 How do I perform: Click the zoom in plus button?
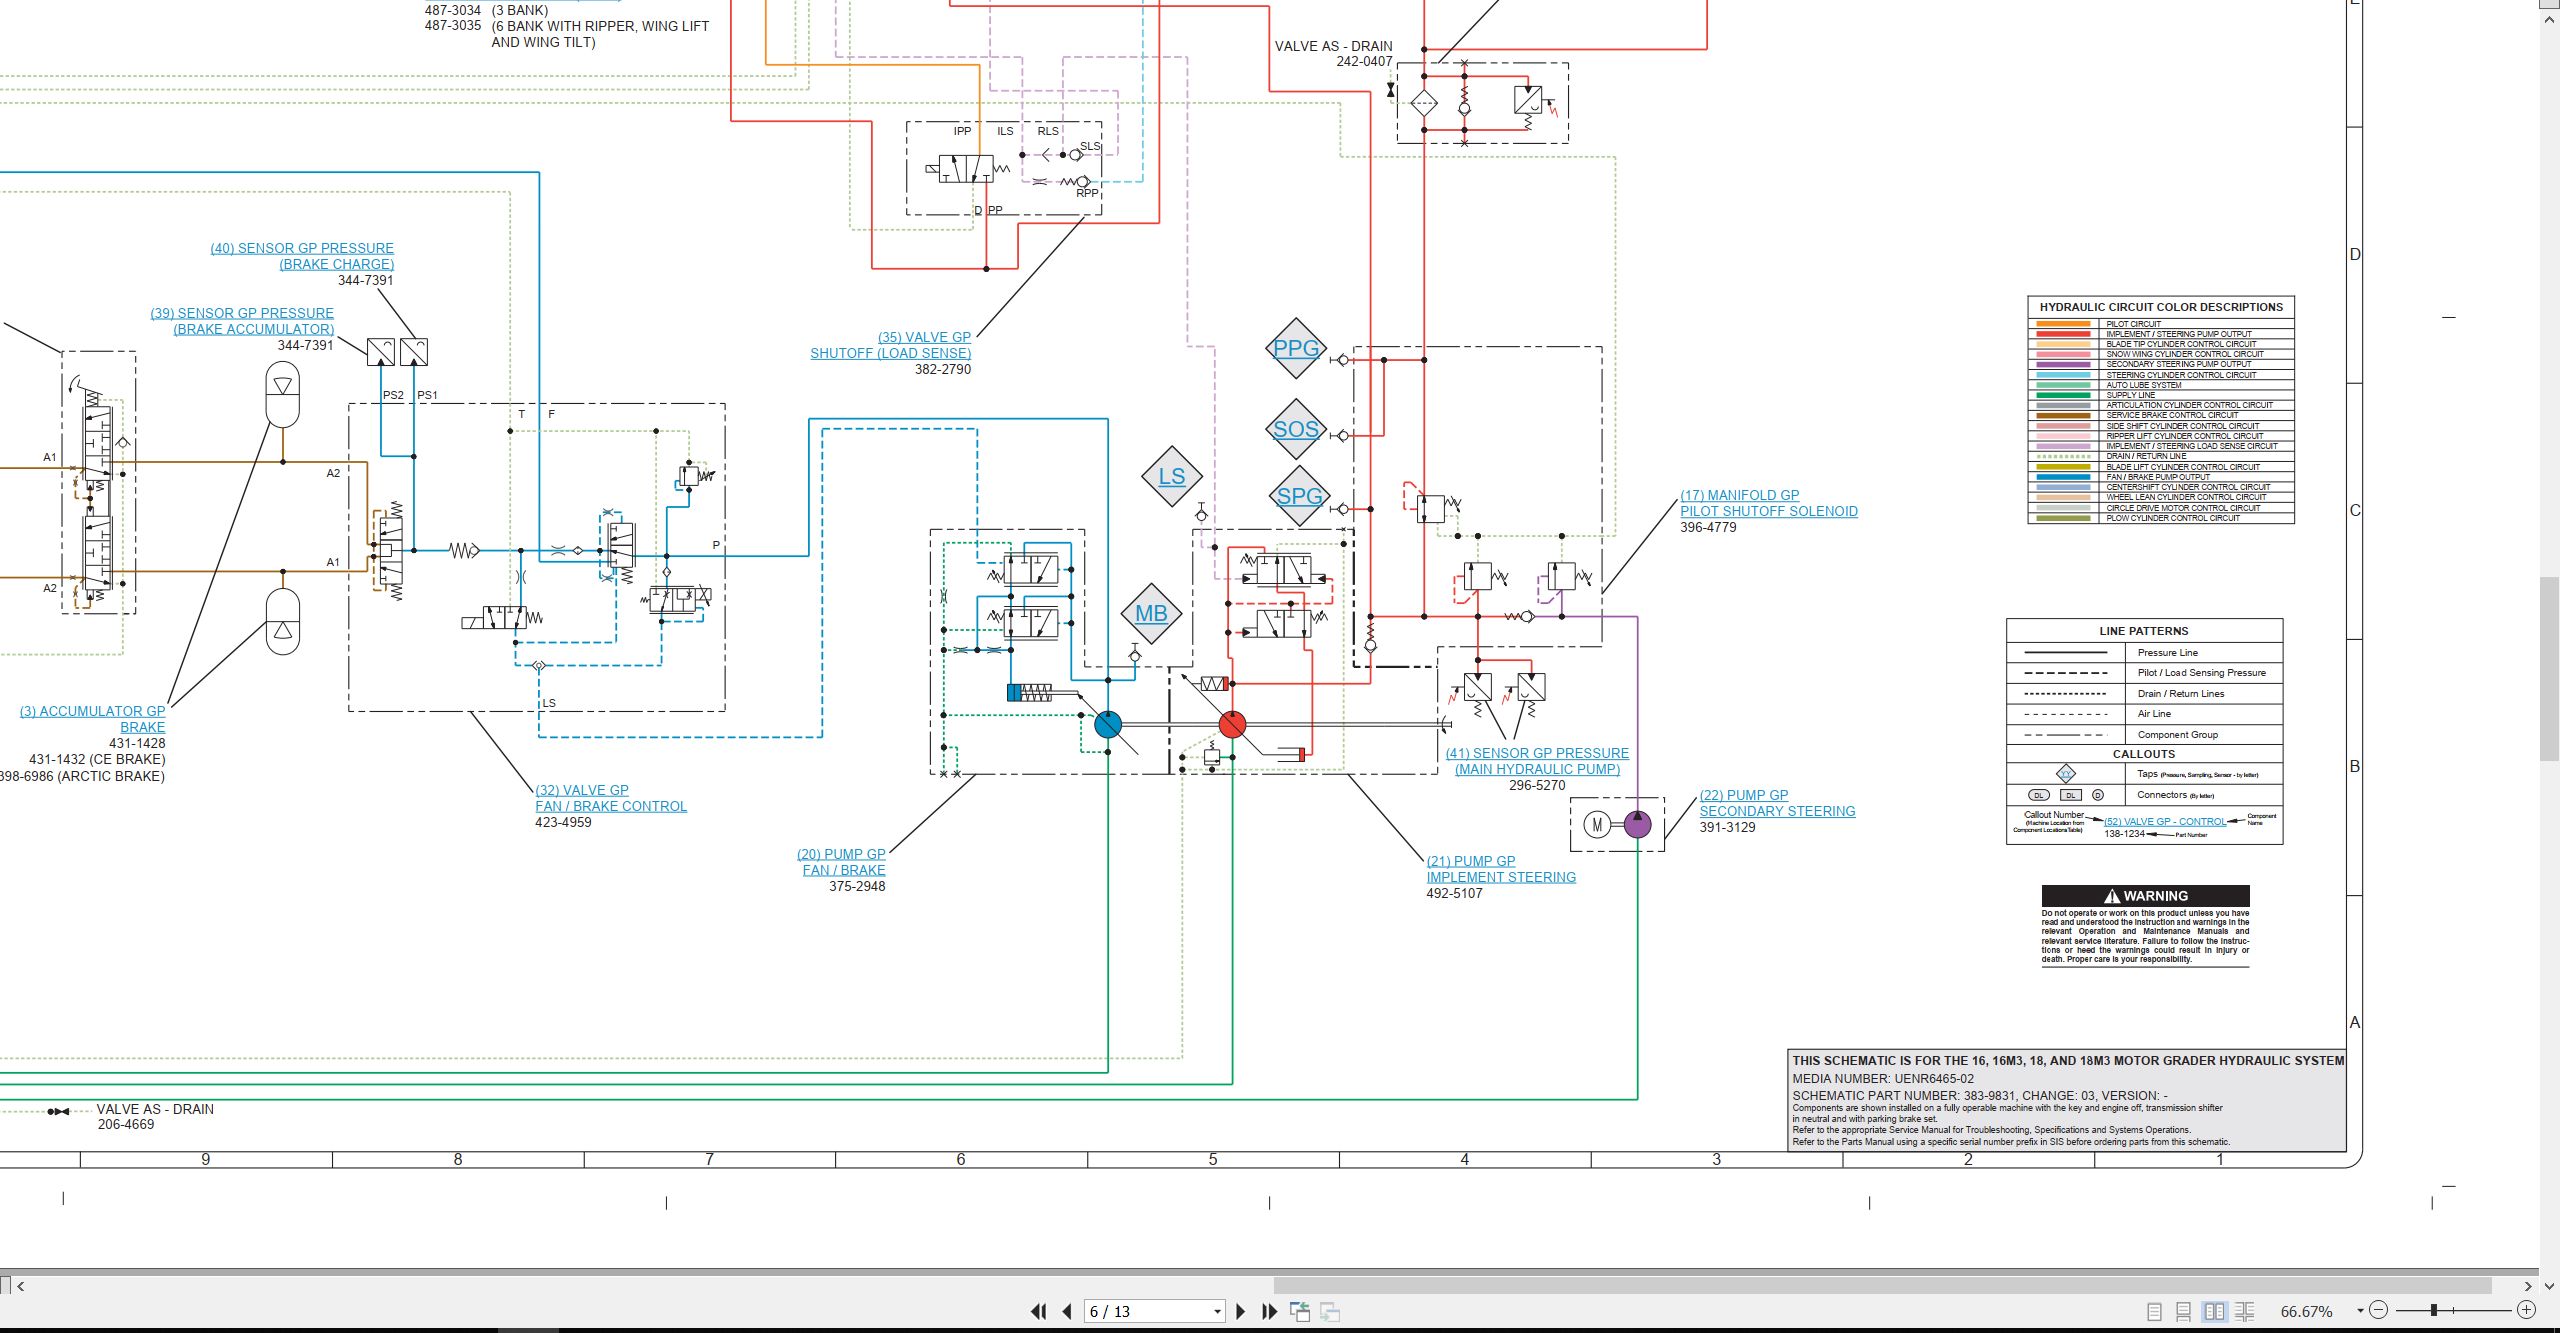click(x=2526, y=1310)
